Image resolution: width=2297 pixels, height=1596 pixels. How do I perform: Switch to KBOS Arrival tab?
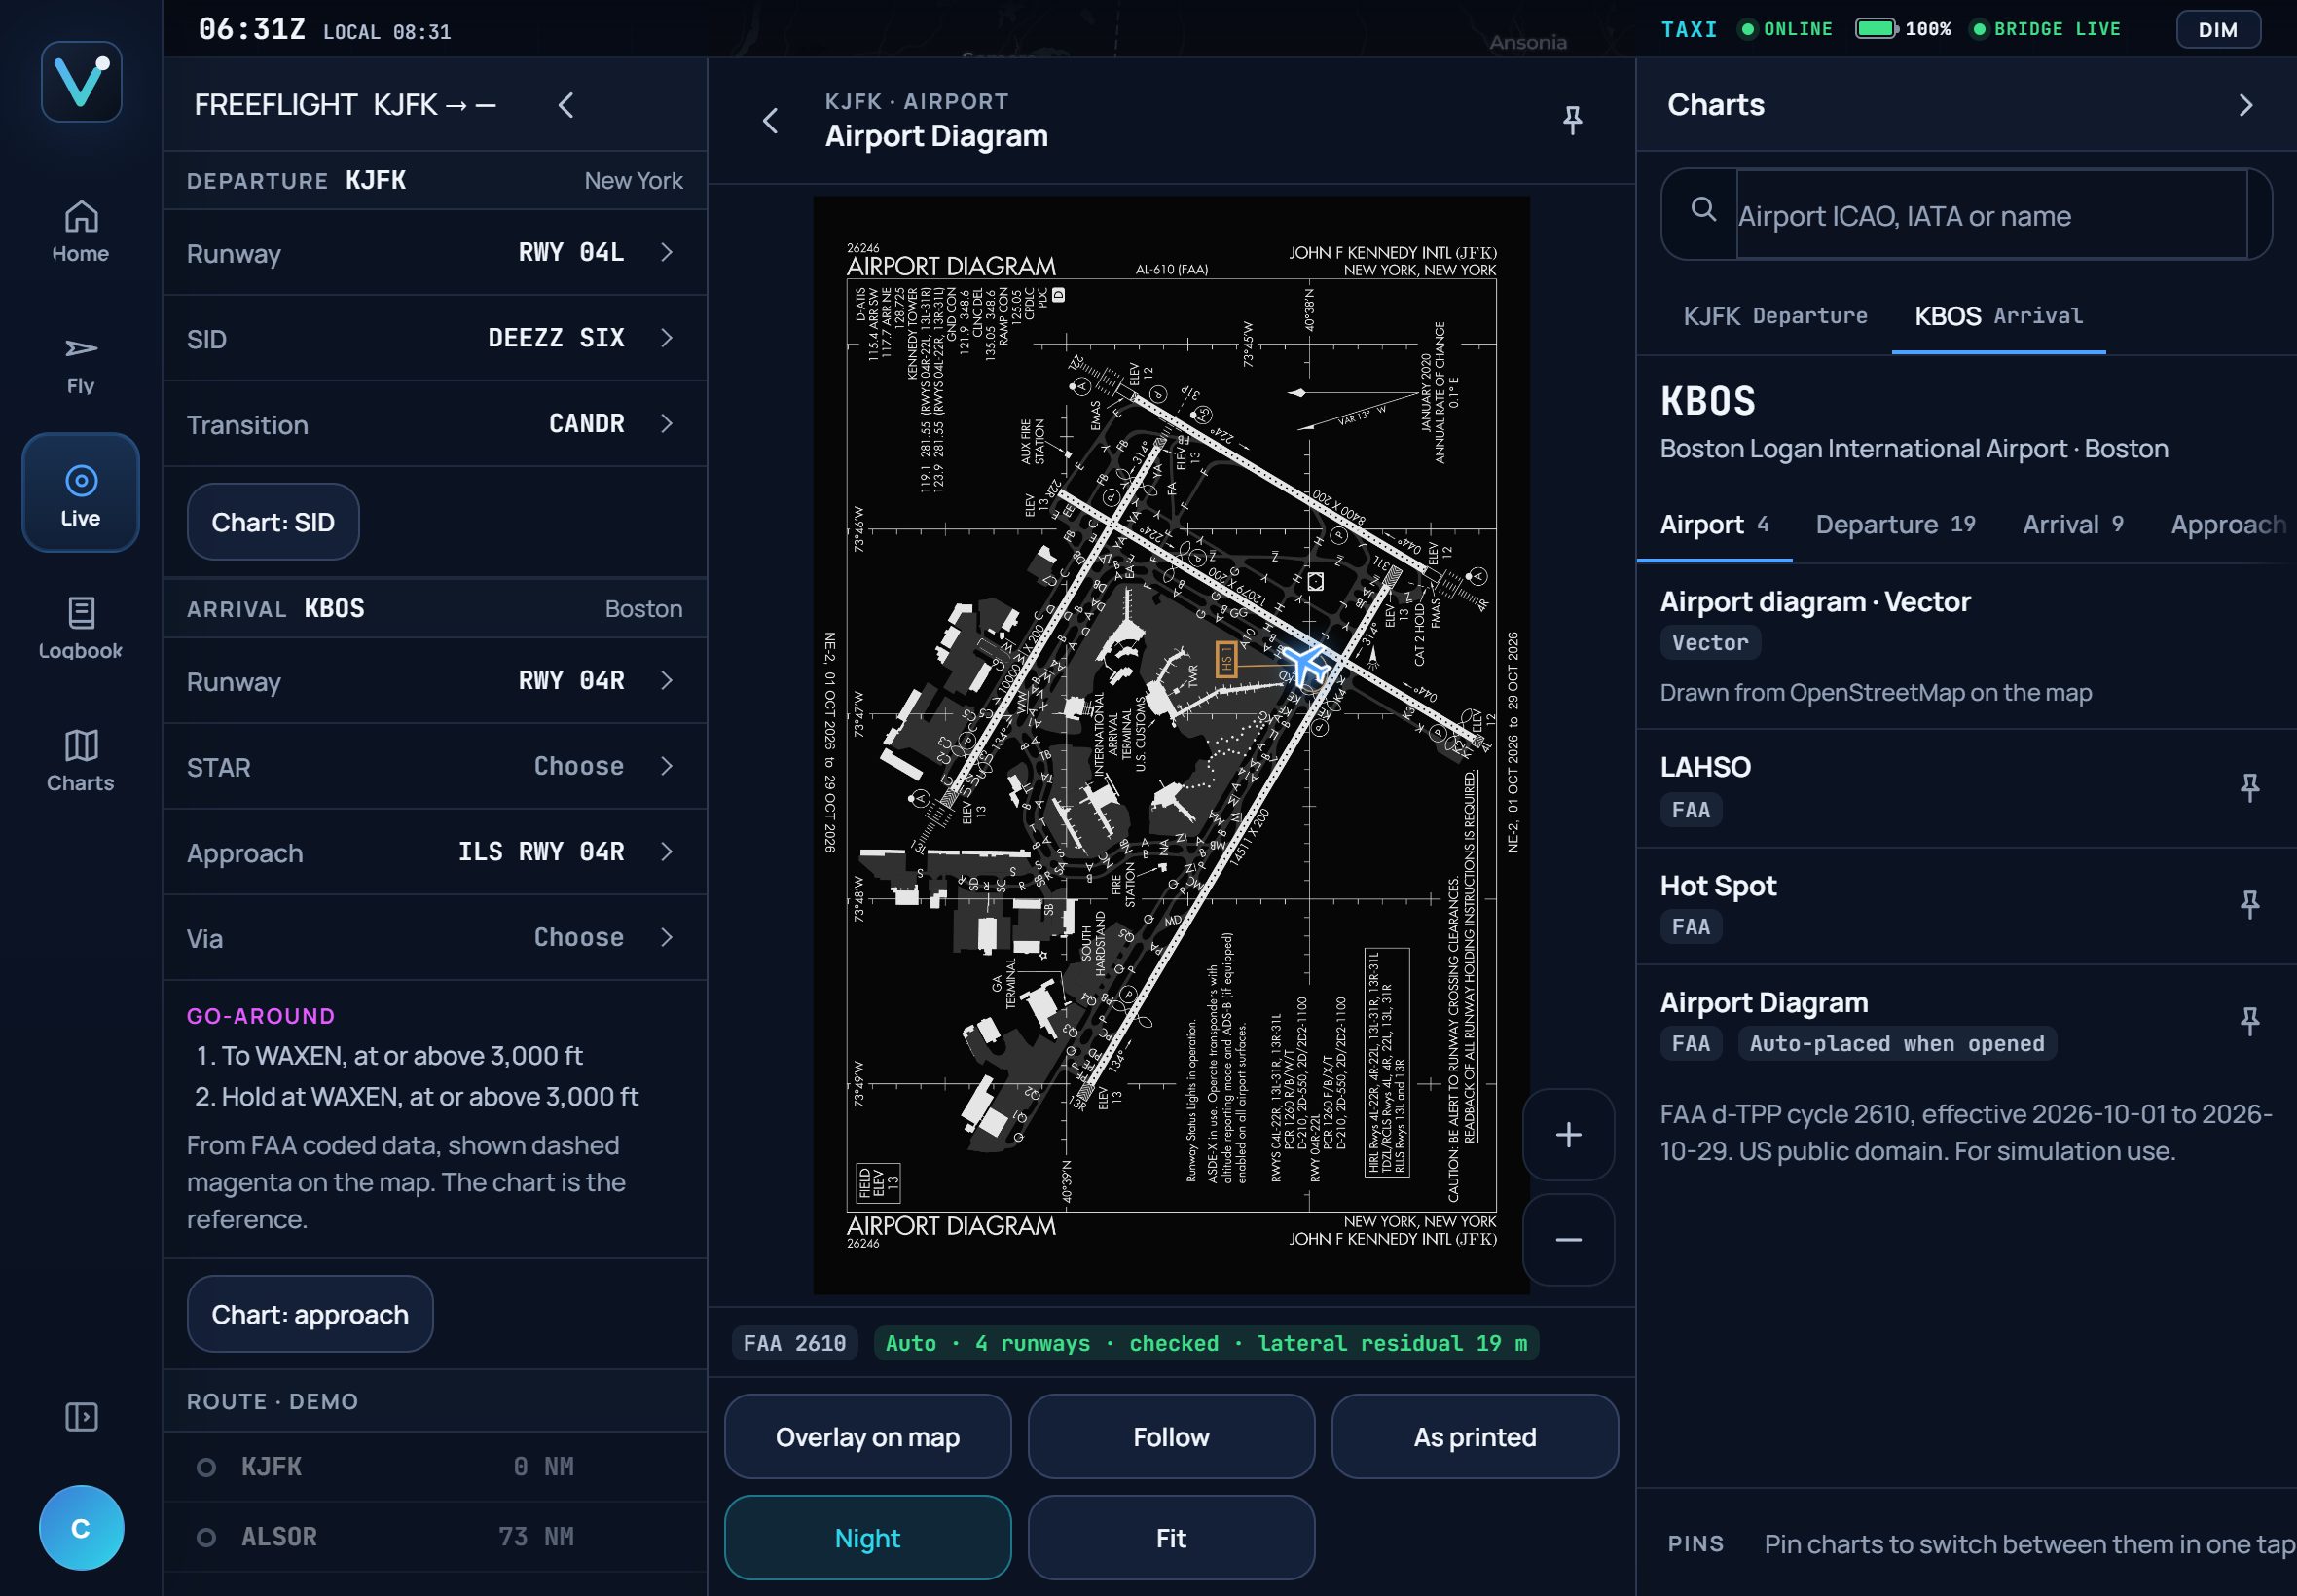point(1998,316)
